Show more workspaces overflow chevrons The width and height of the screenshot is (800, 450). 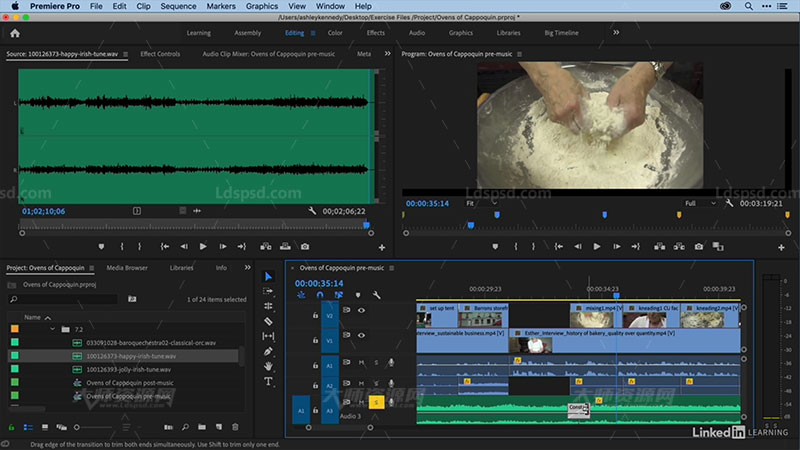(x=616, y=33)
